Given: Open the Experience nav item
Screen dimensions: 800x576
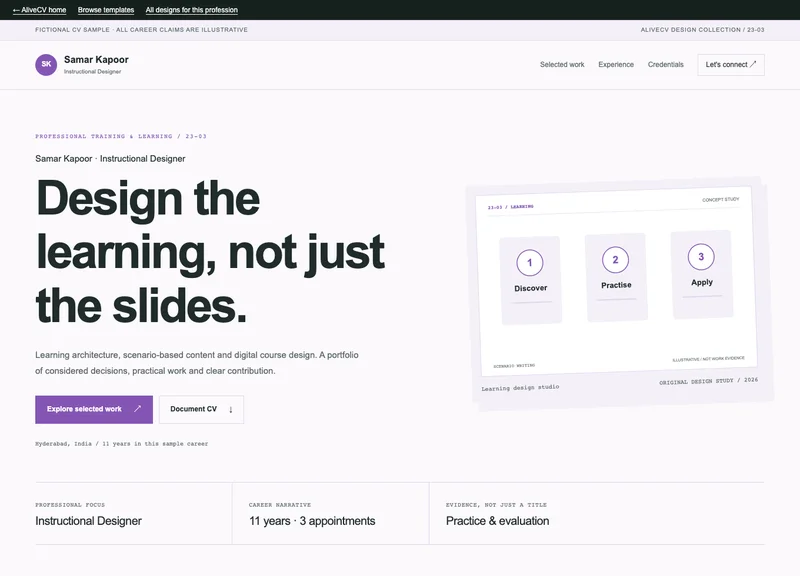Looking at the screenshot, I should click(x=616, y=64).
